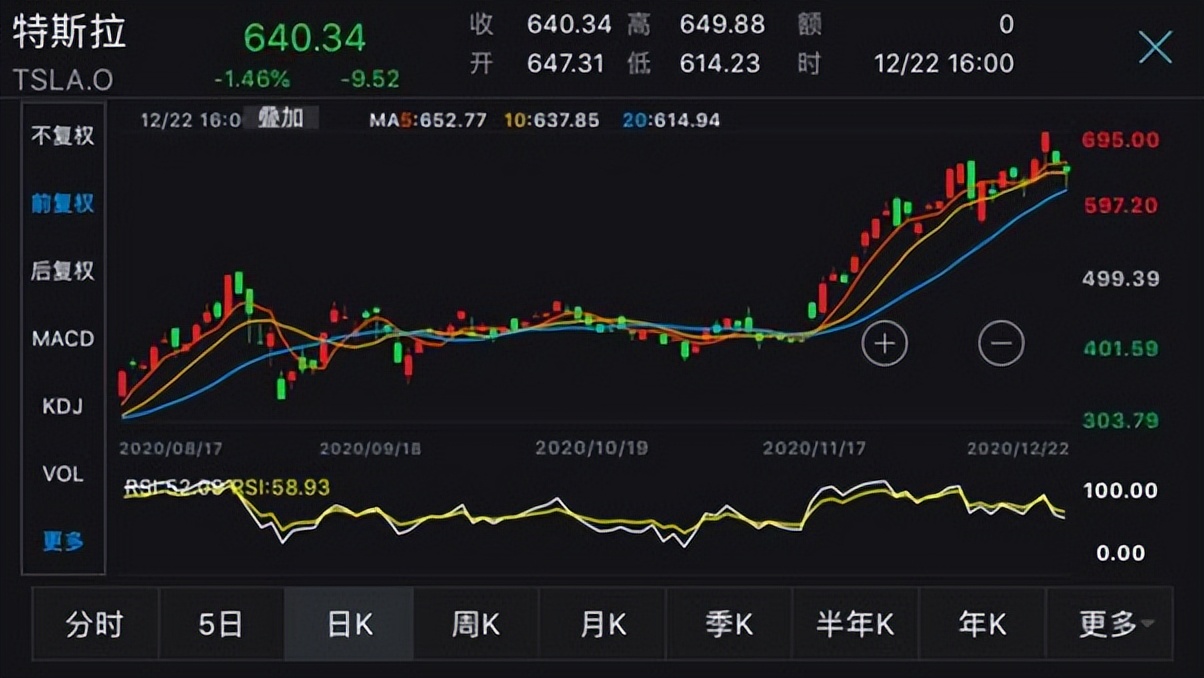Click the 499.39 price axis label
This screenshot has width=1204, height=678.
1121,278
